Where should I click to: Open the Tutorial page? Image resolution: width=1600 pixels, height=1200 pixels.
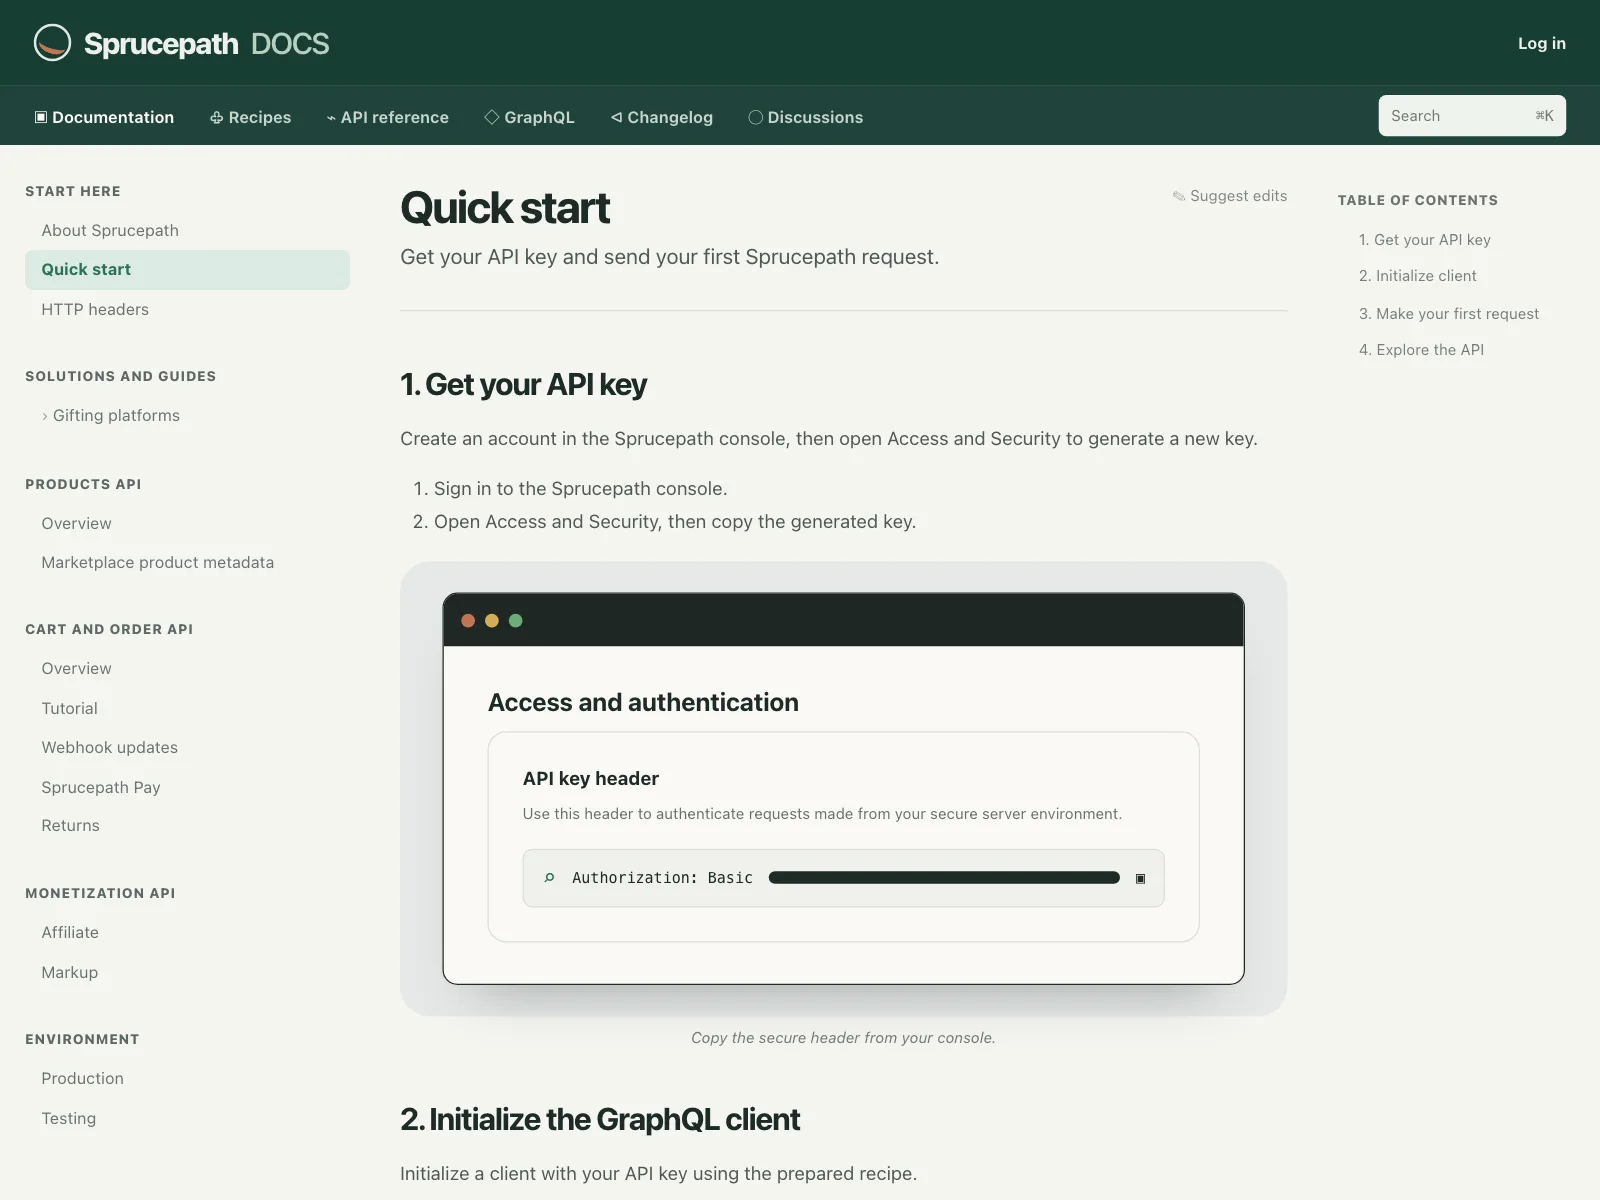point(69,708)
